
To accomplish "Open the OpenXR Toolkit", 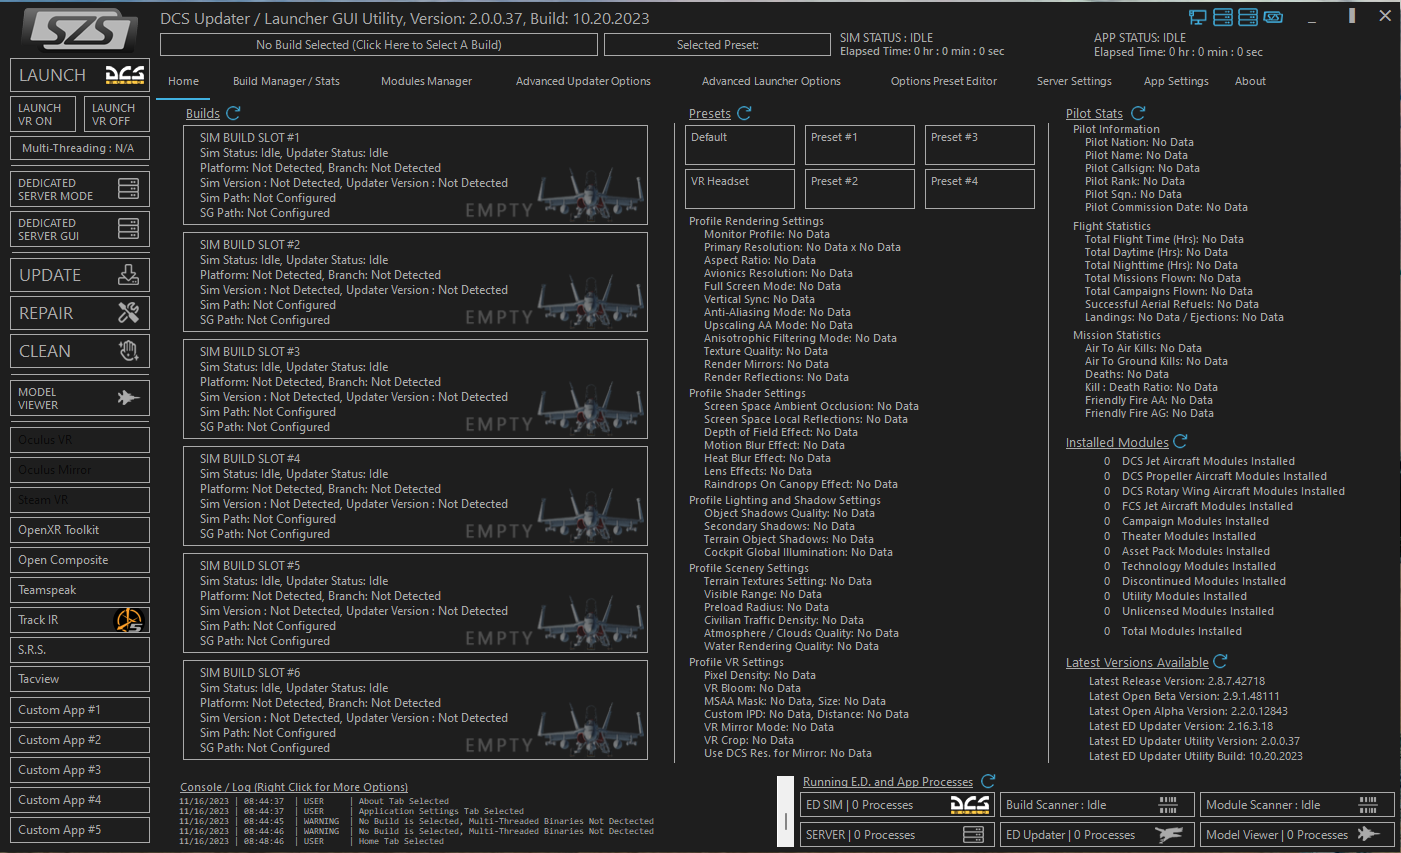I will pyautogui.click(x=80, y=530).
